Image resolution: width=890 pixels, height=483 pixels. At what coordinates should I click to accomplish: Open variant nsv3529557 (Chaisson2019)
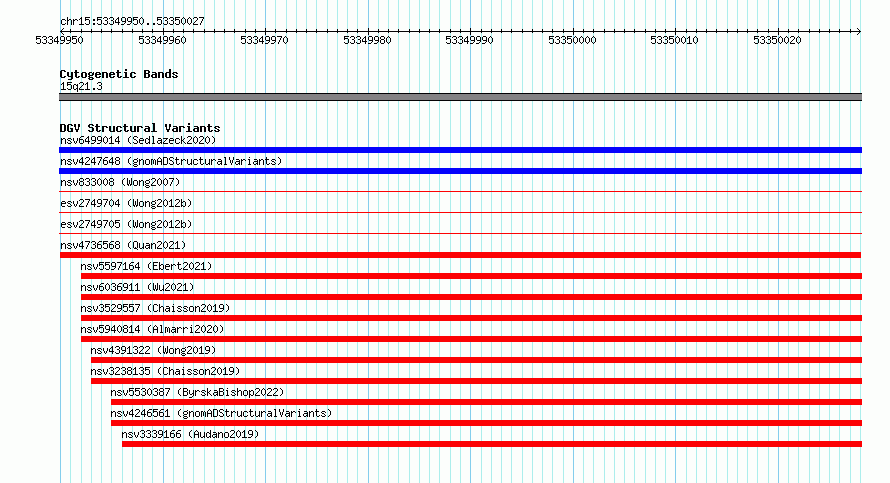coord(156,308)
